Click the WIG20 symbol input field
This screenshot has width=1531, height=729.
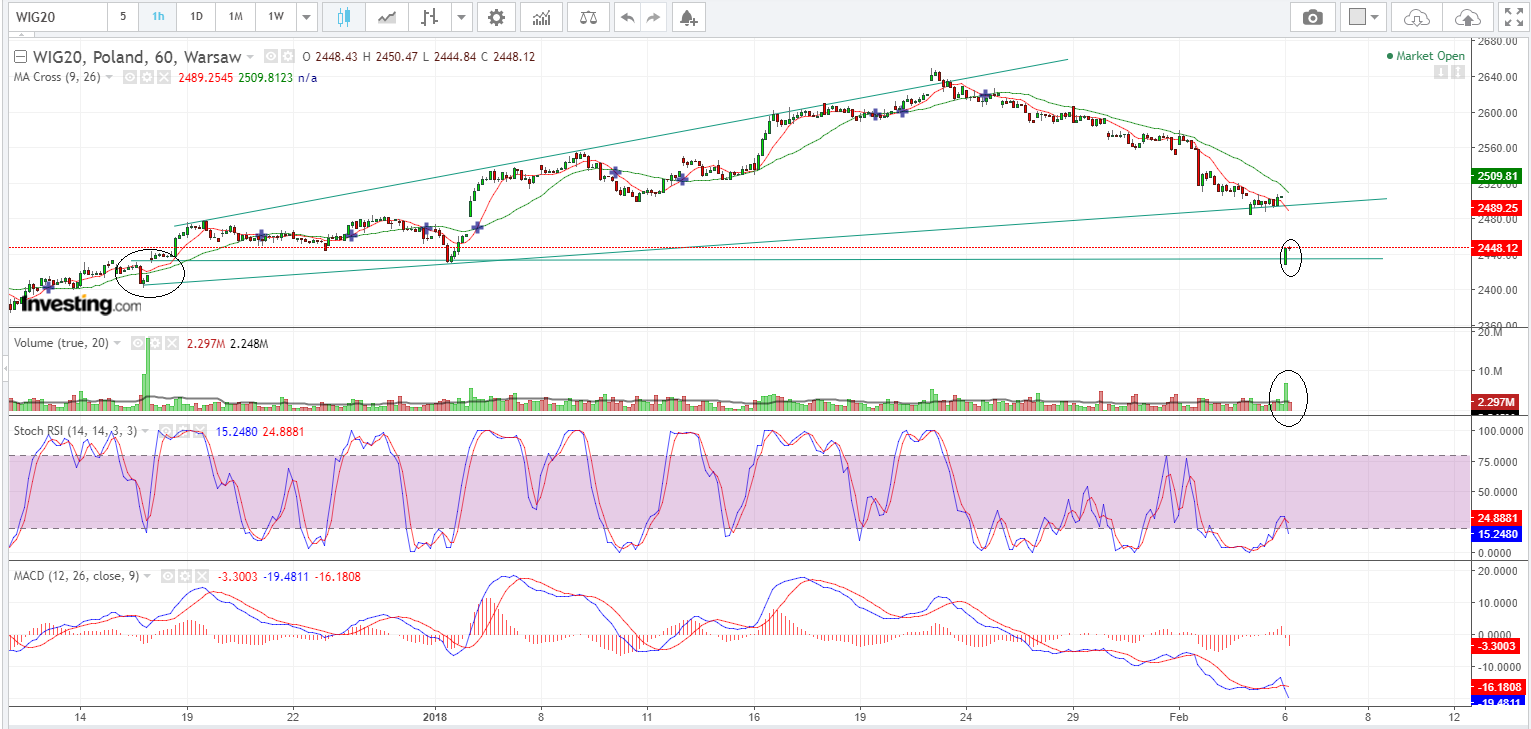click(55, 17)
